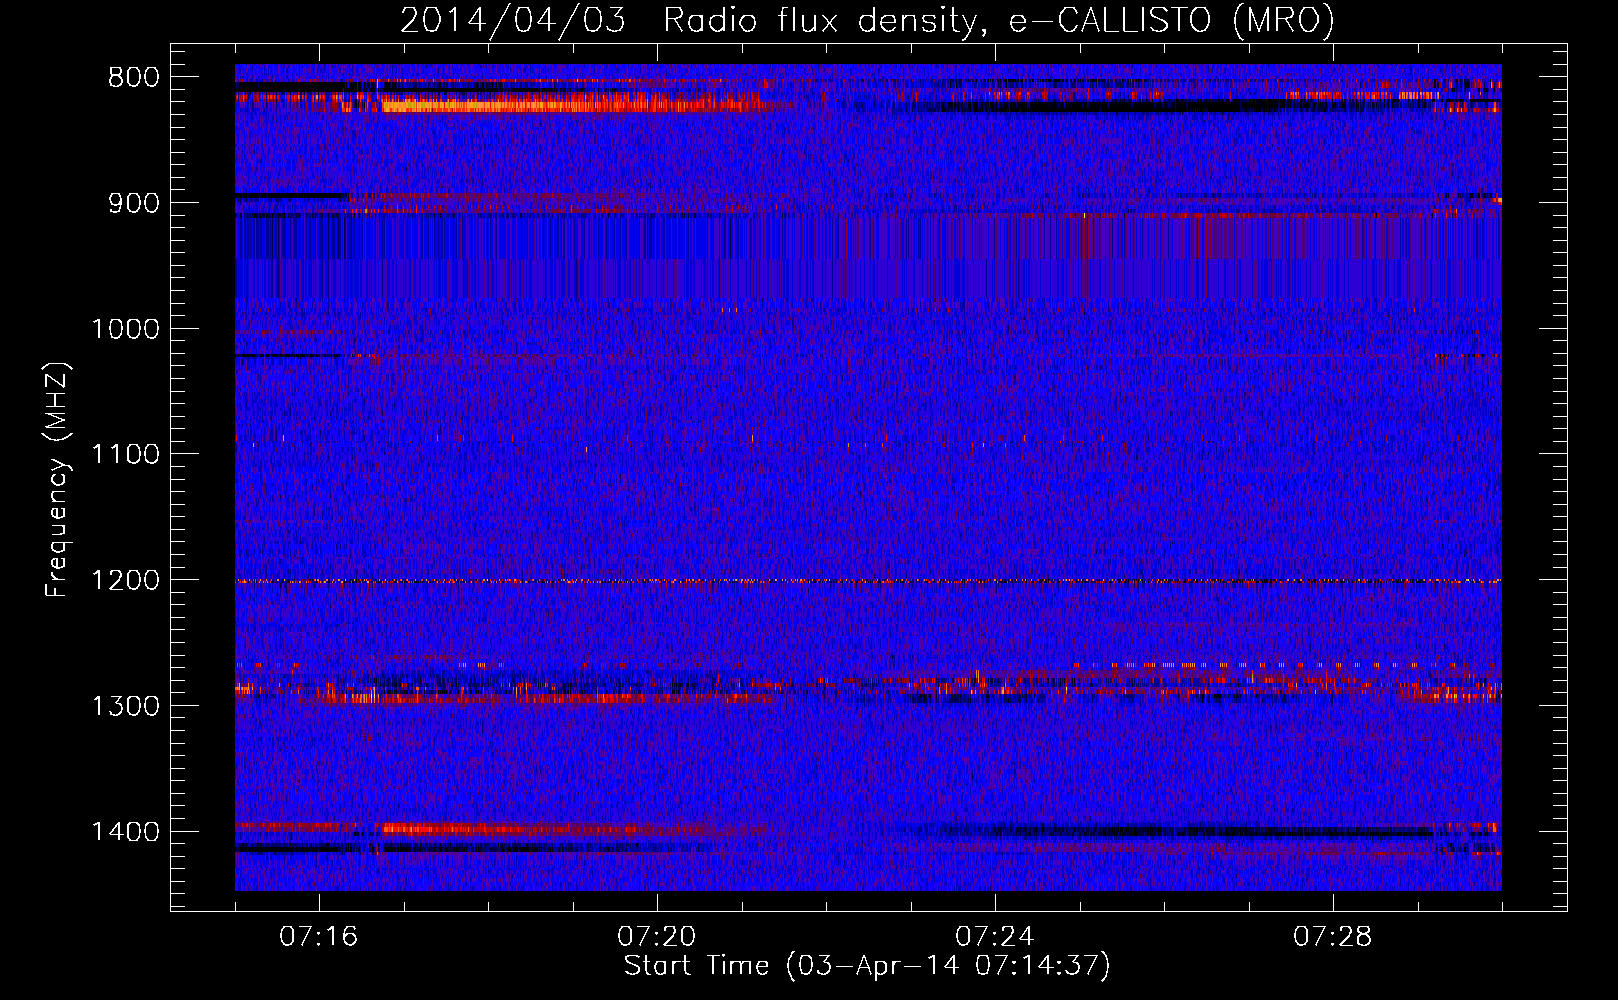Select the 1200 frequency axis label
This screenshot has height=1000, width=1618.
(x=125, y=581)
